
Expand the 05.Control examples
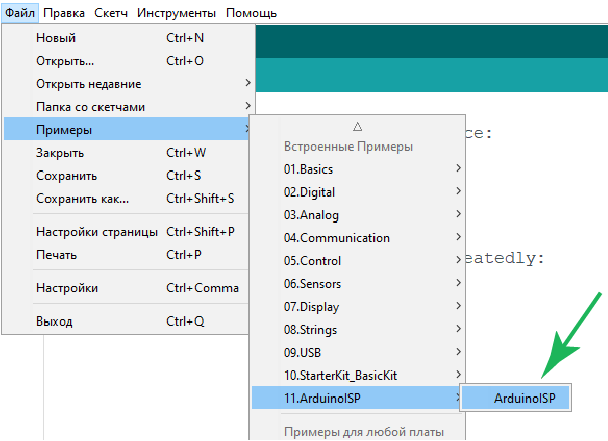pos(357,261)
